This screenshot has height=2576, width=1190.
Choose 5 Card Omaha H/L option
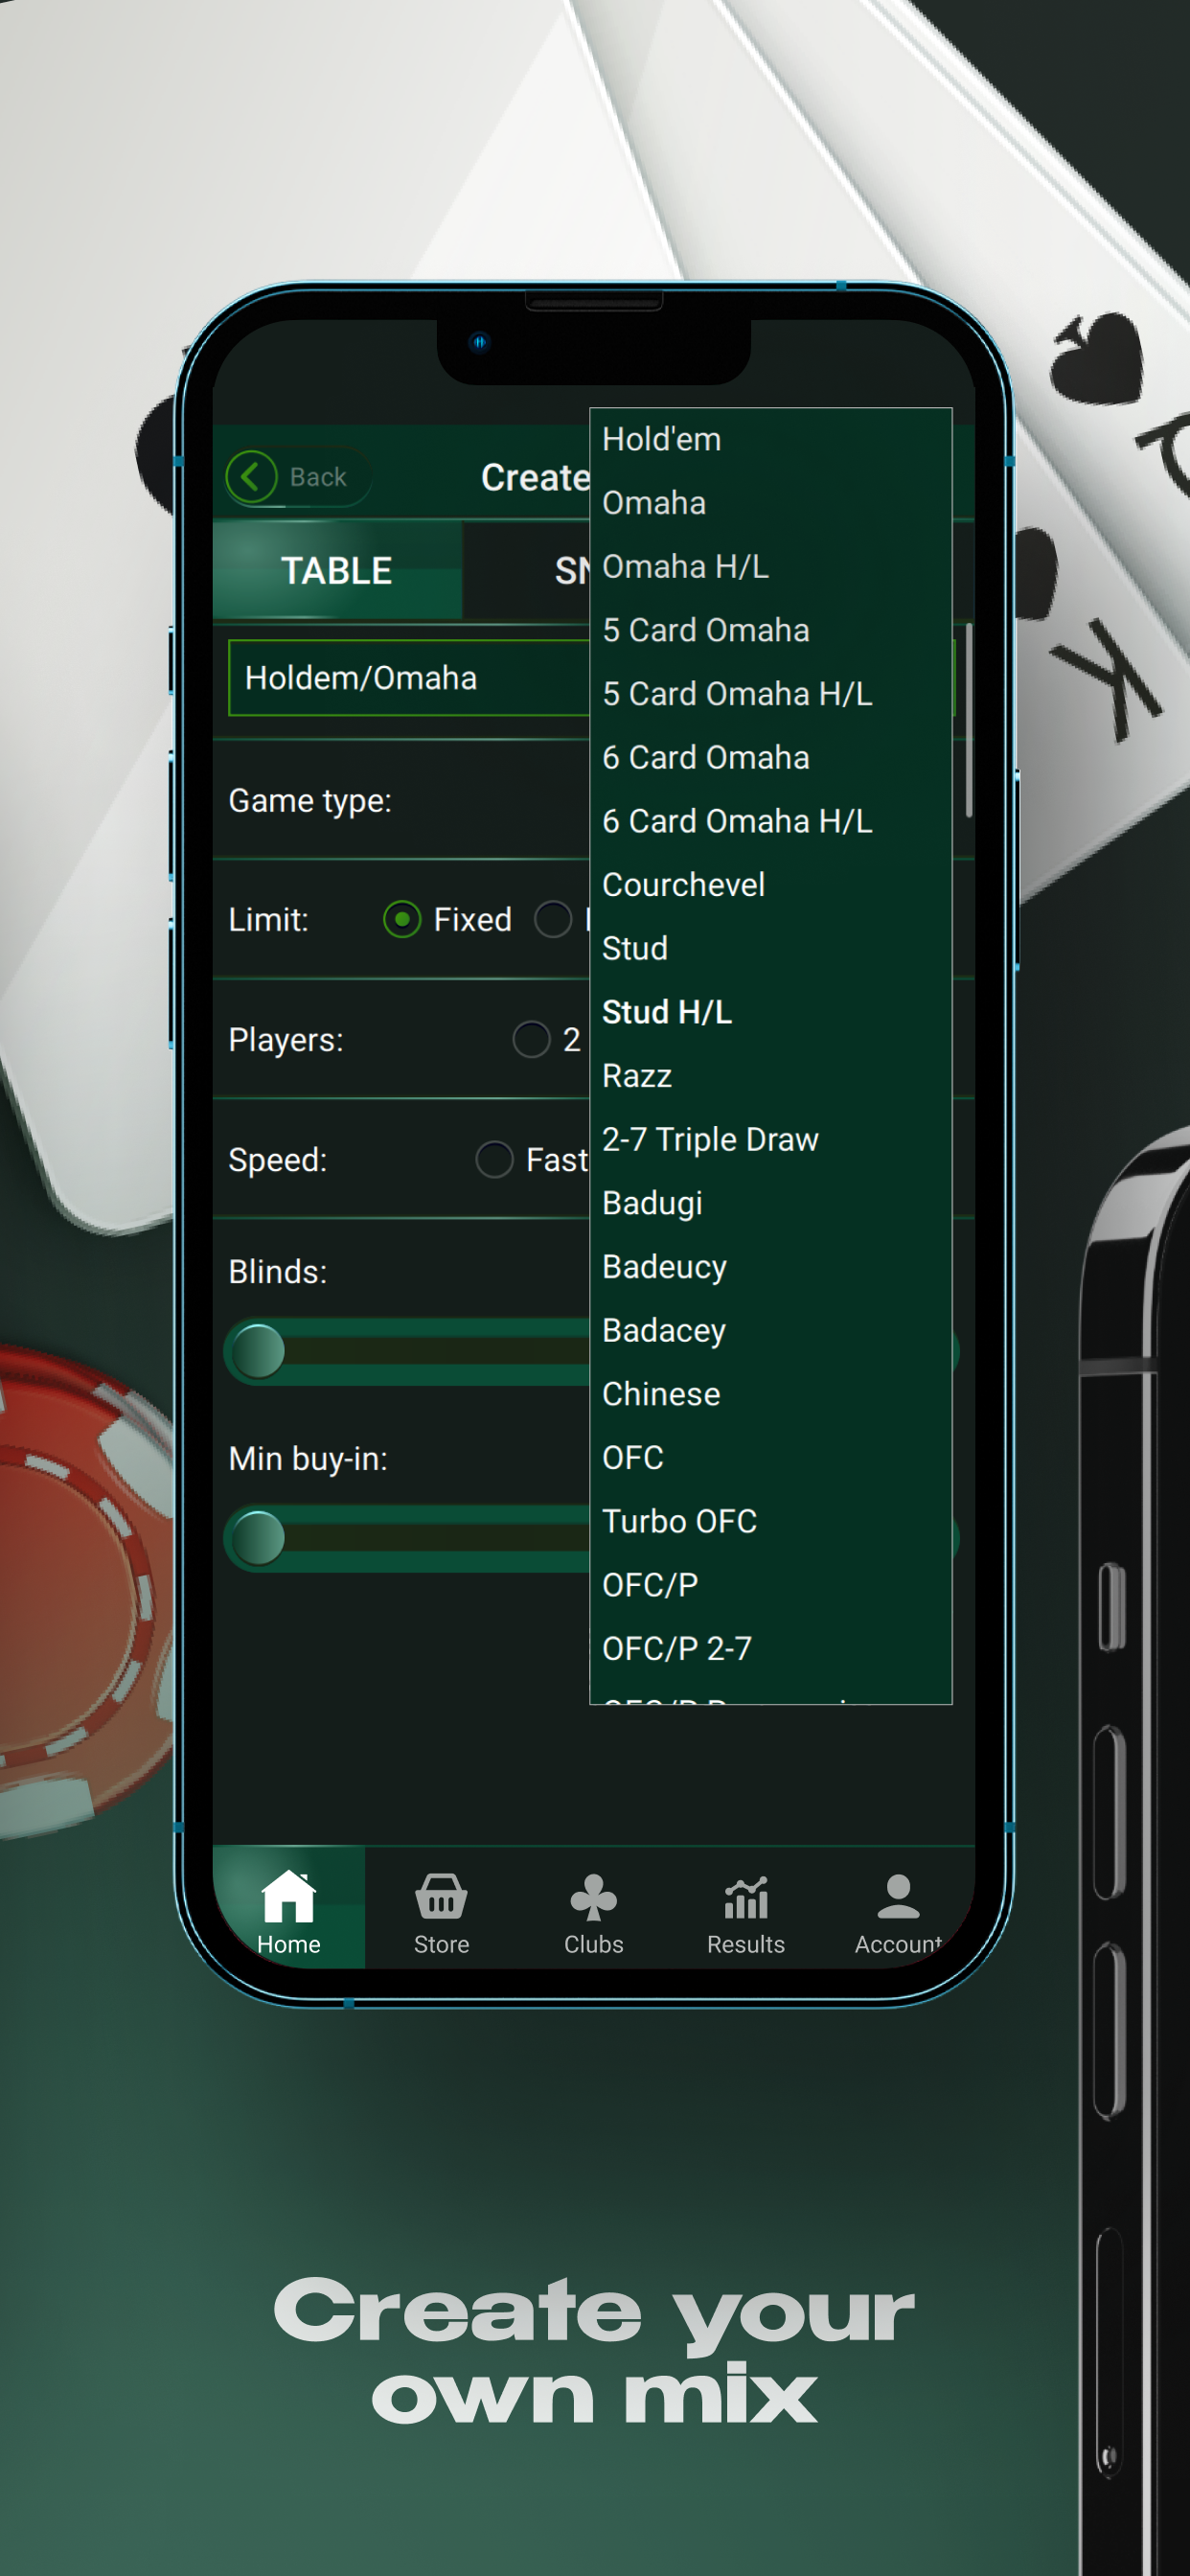point(770,694)
